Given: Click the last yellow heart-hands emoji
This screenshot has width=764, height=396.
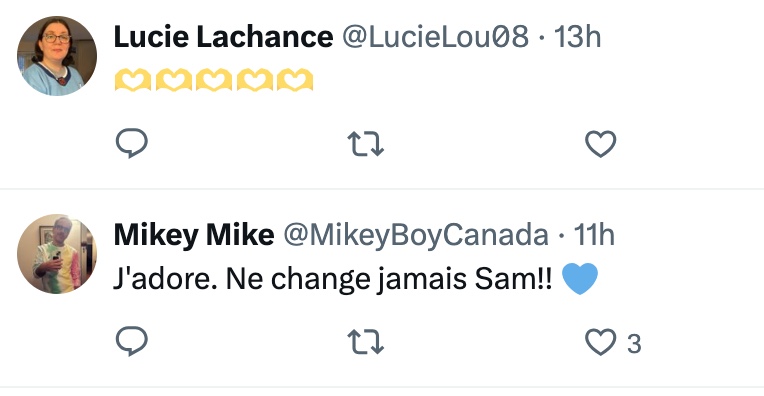Looking at the screenshot, I should (x=295, y=80).
